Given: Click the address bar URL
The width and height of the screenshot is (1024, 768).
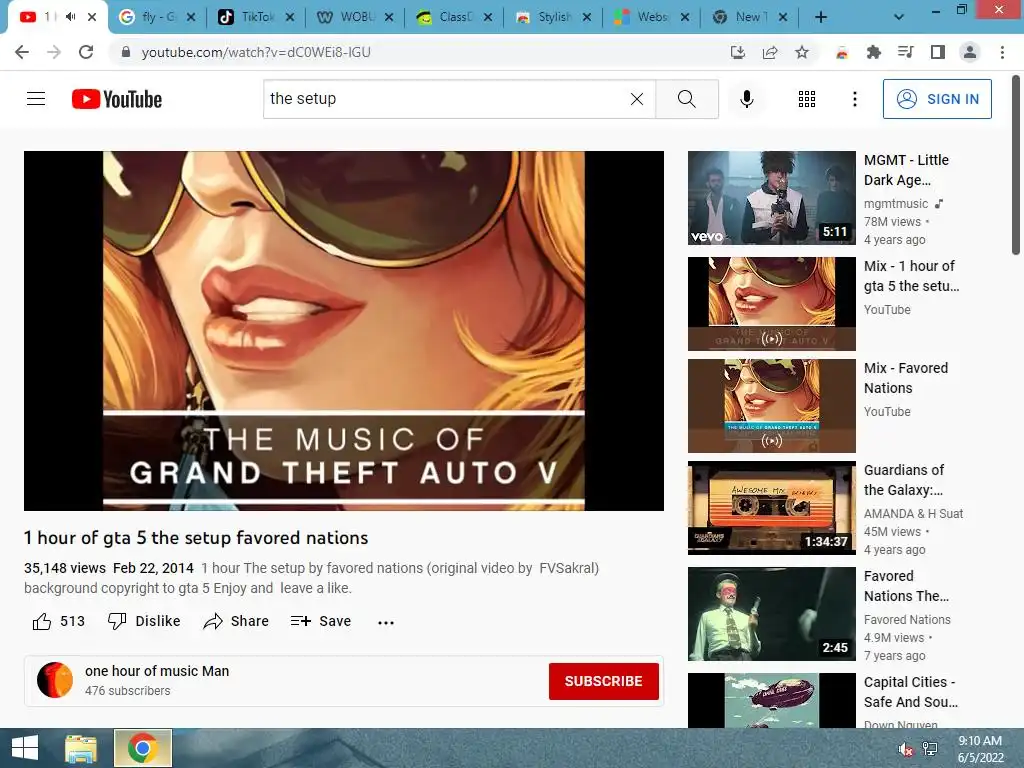Looking at the screenshot, I should click(256, 52).
